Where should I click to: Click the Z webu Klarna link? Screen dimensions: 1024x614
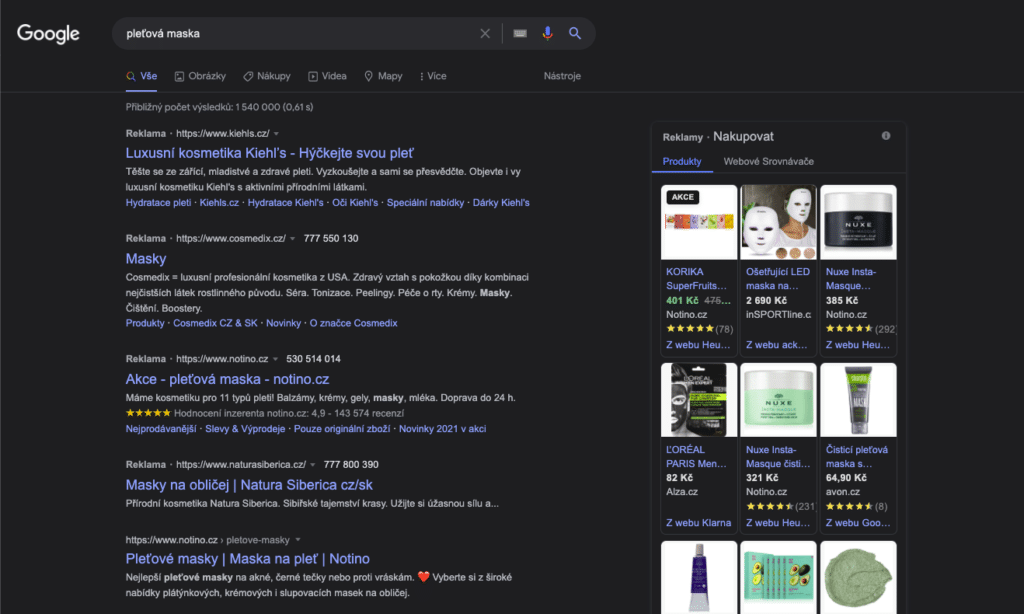point(698,523)
